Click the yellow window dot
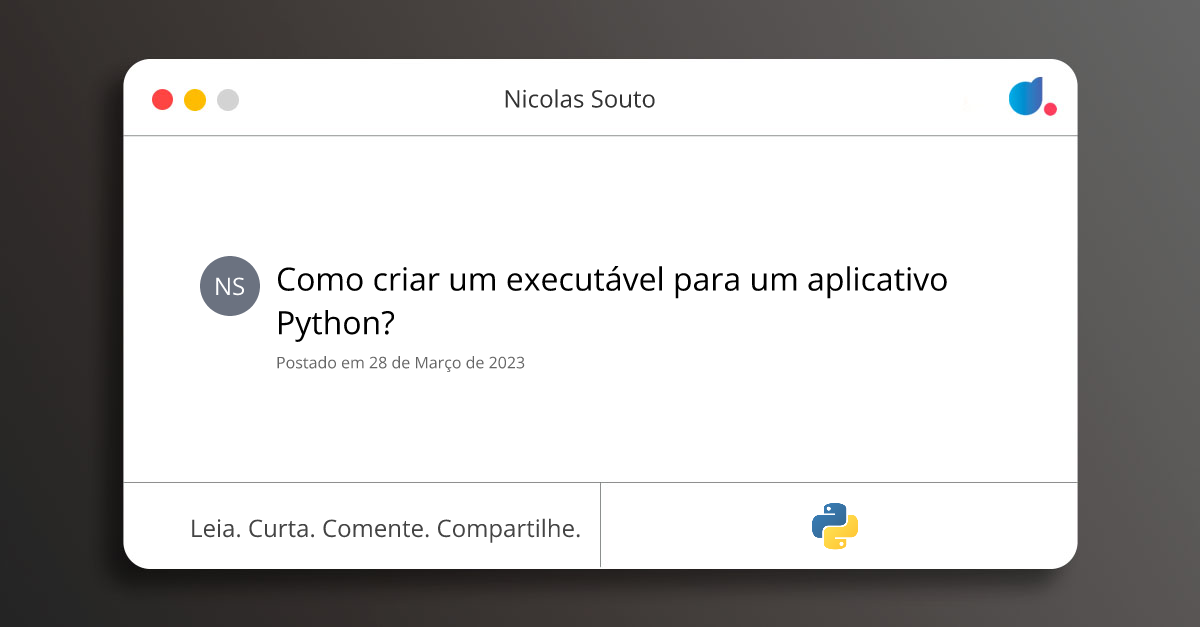The width and height of the screenshot is (1200, 628). [x=195, y=100]
